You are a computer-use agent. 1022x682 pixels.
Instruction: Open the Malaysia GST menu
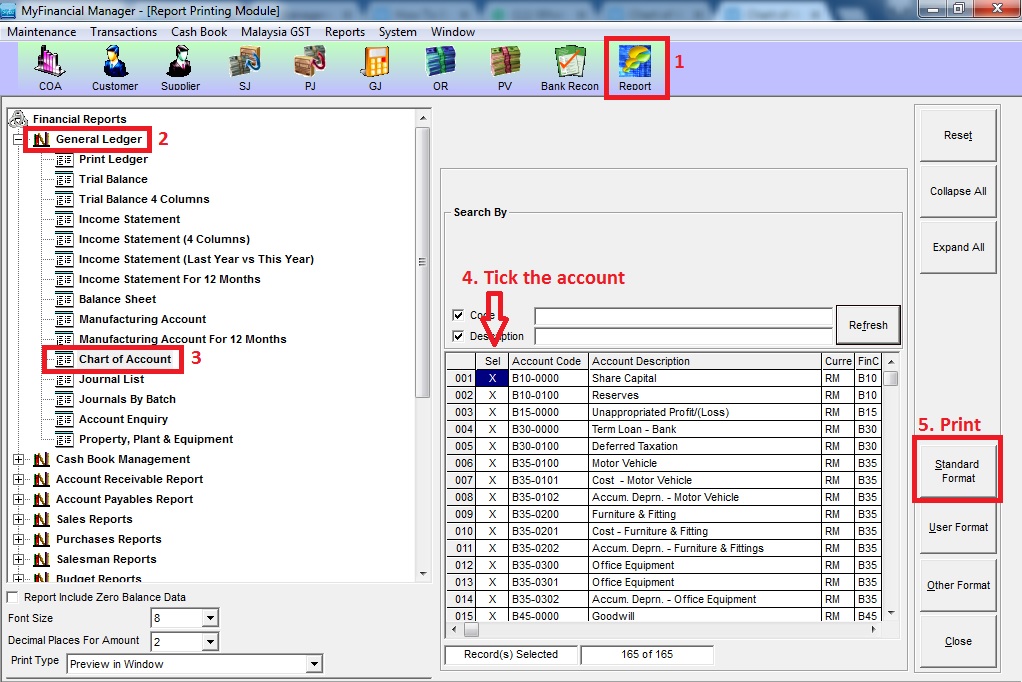275,32
